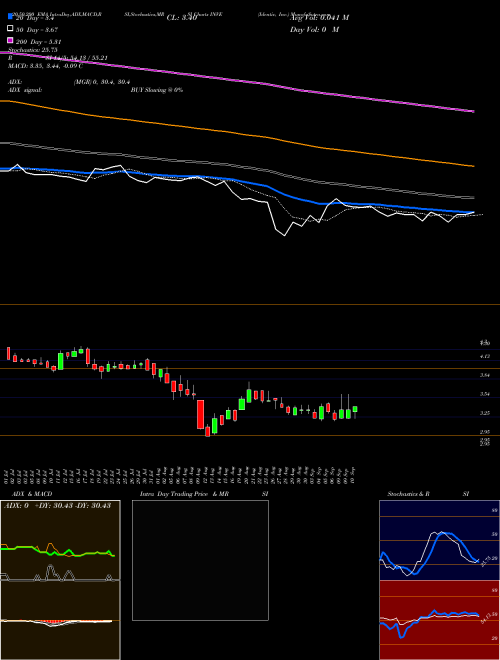Screen dimensions: 500x660
Task: Select the '200 Day = 5.31' legend text
Action: coord(39,42)
